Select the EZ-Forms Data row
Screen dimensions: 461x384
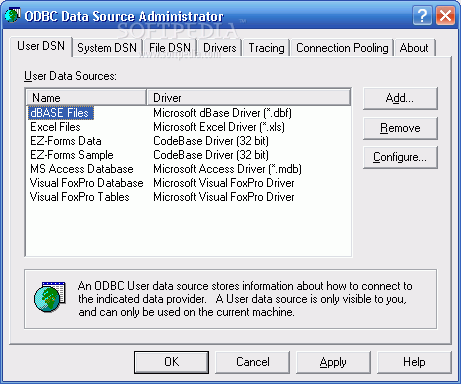pos(66,141)
